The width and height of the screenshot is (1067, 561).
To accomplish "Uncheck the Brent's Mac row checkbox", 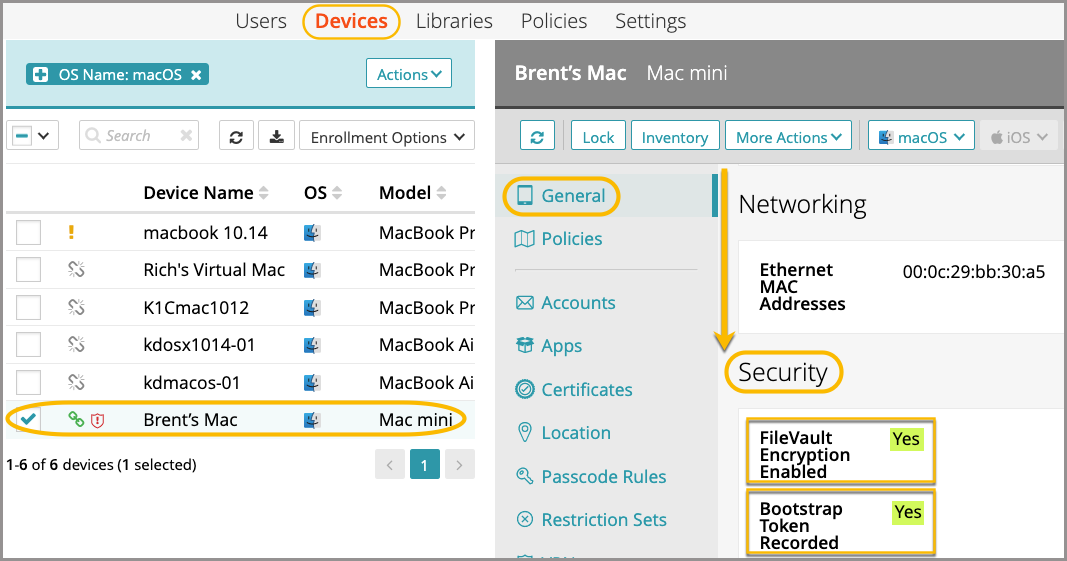I will pyautogui.click(x=28, y=420).
